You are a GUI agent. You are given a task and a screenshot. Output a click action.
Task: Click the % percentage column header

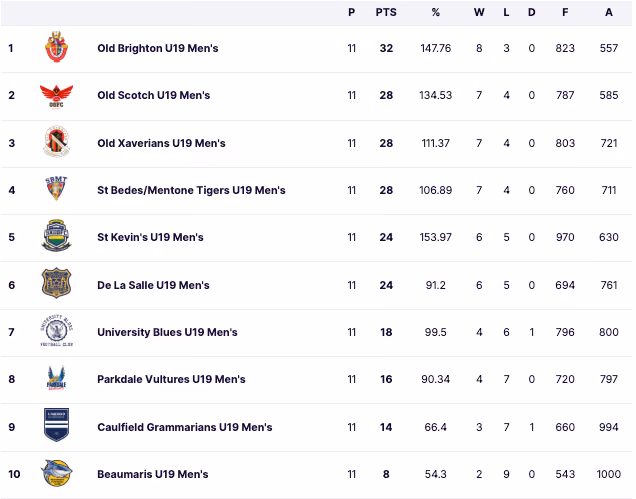click(436, 13)
